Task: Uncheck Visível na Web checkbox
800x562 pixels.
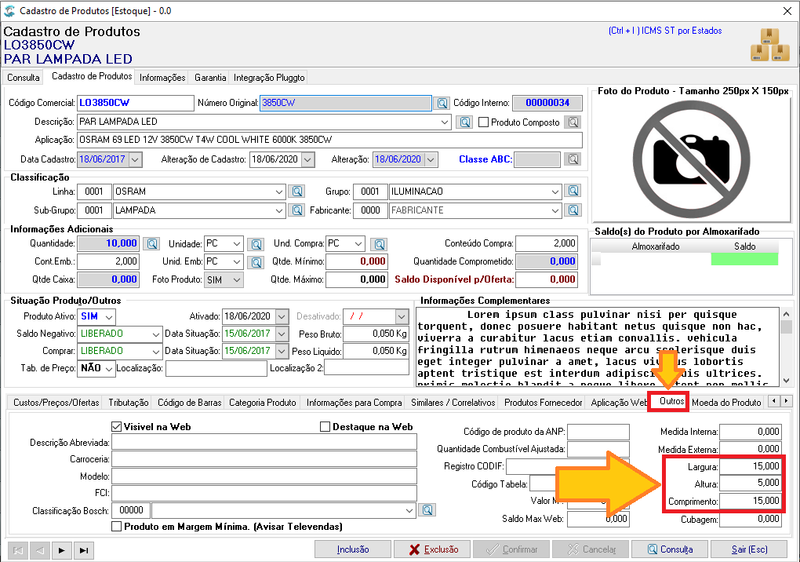Action: coord(116,427)
